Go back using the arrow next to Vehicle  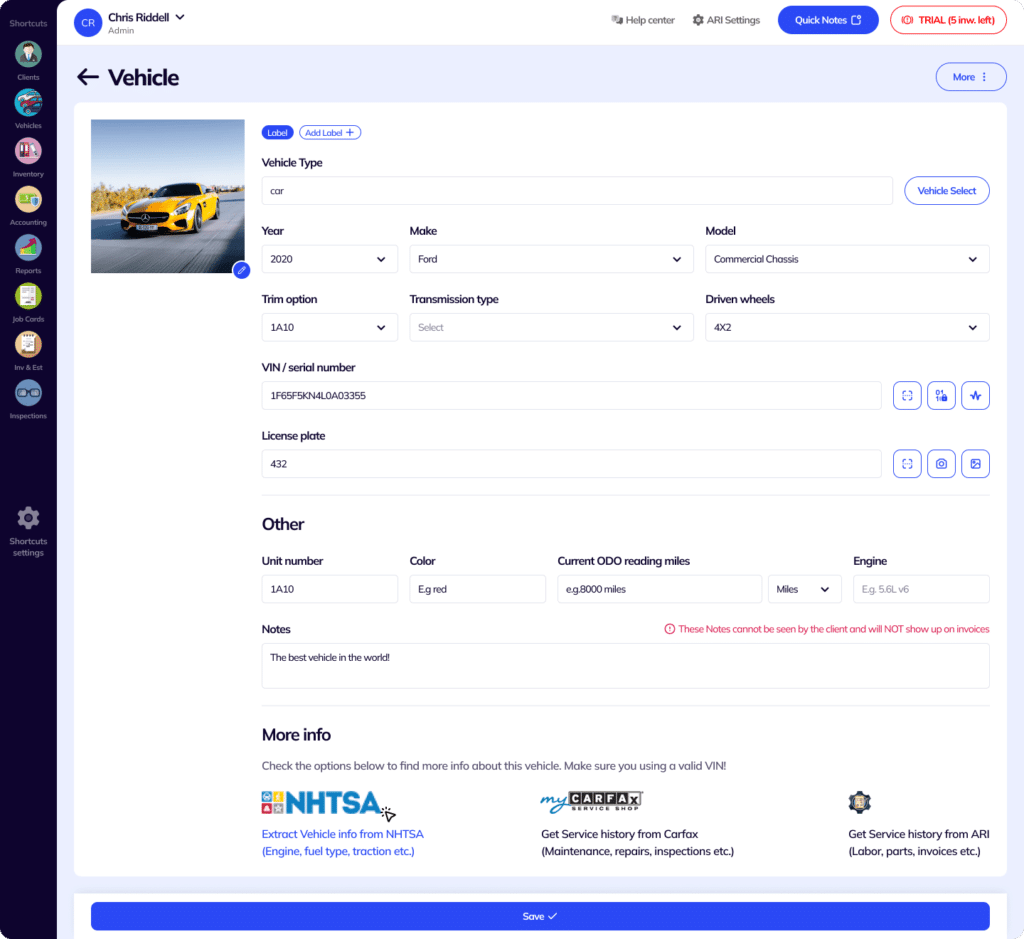88,77
